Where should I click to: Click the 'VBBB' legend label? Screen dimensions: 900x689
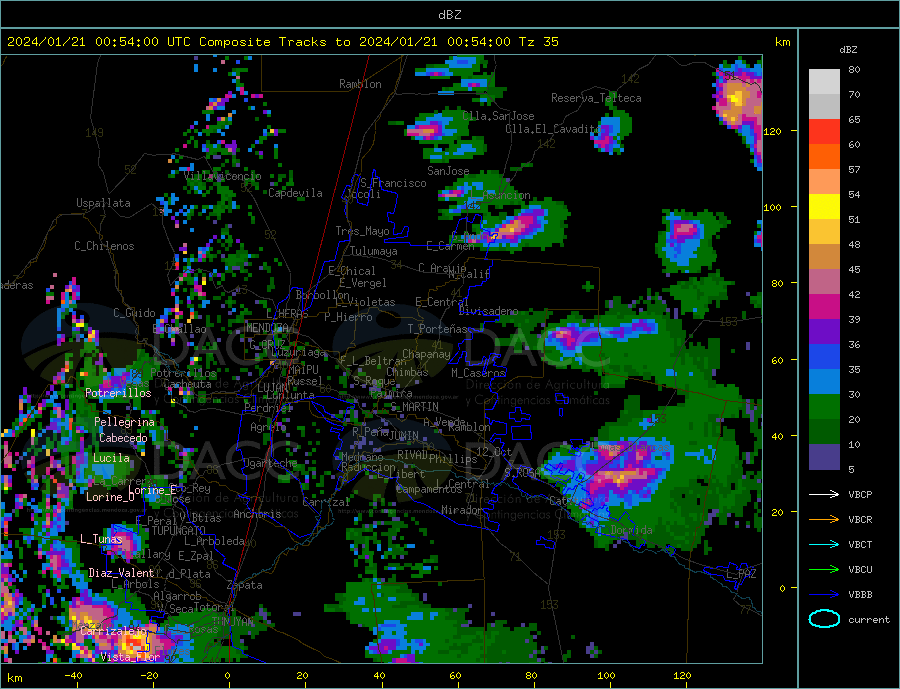coord(860,594)
